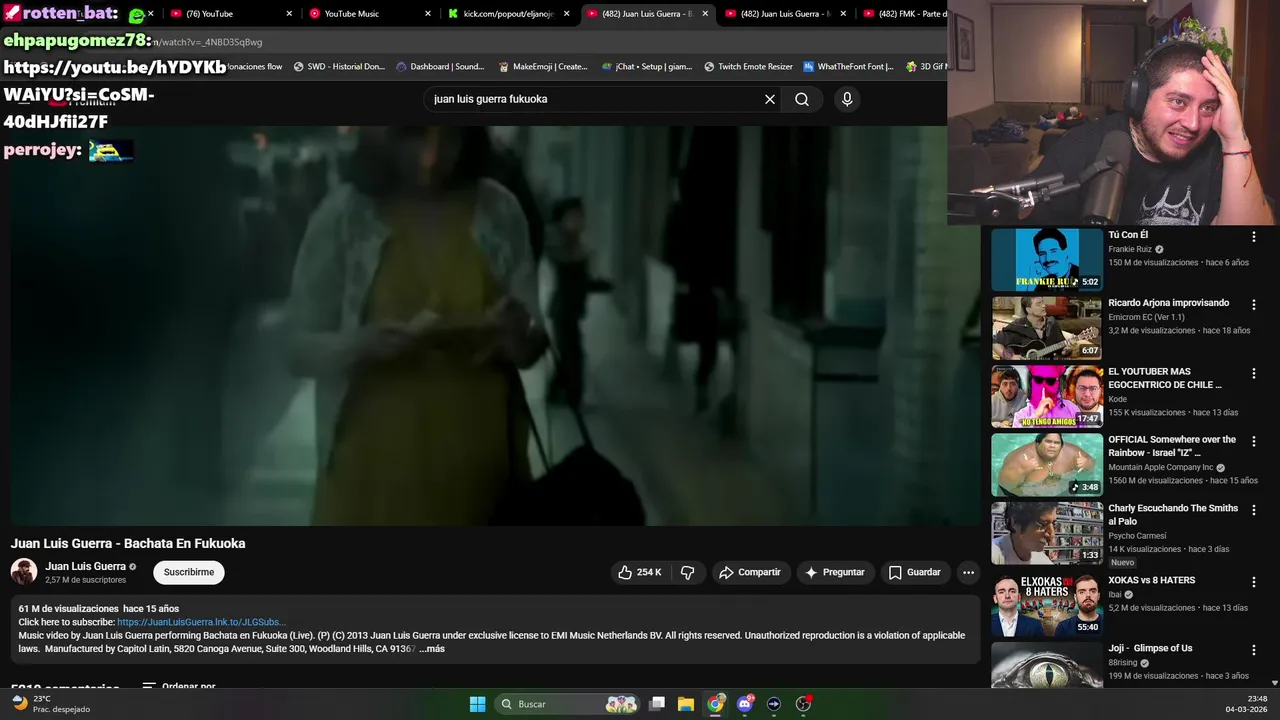Screen dimensions: 1280x720
Task: Play Ricardo Arjona improvisando thumbnail
Action: click(1047, 328)
